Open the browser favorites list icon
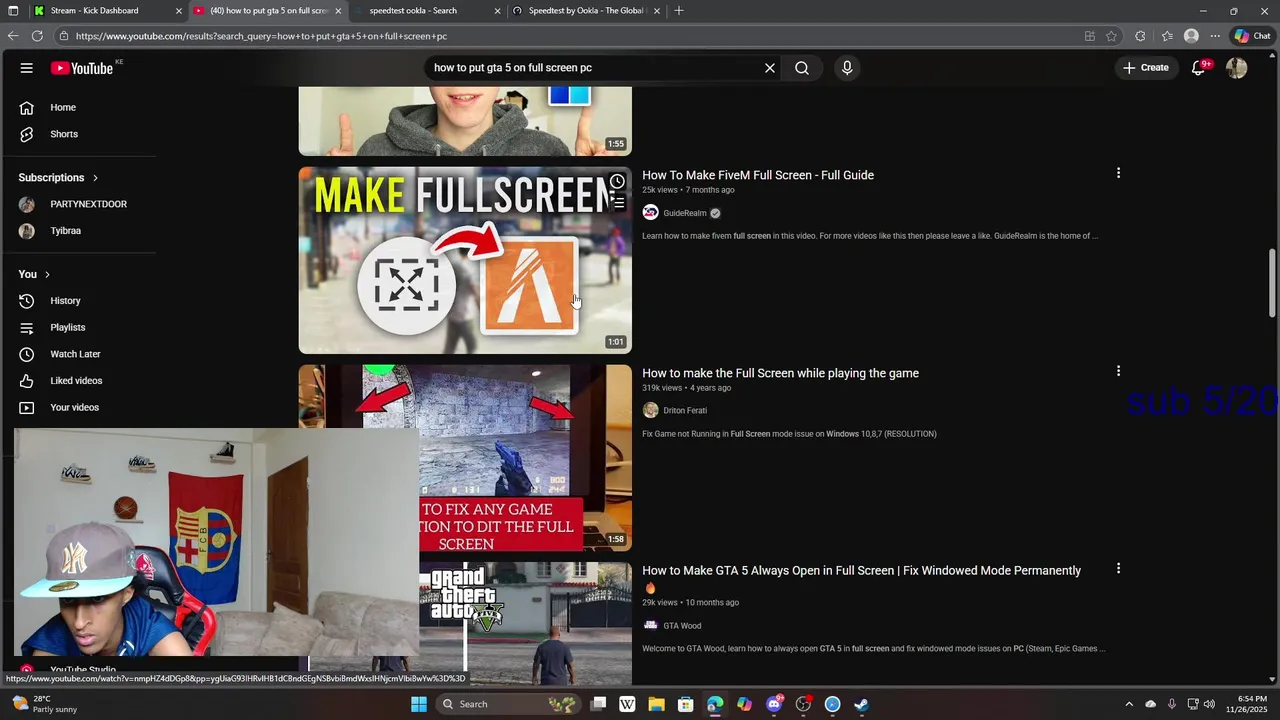This screenshot has width=1280, height=720. coord(1167,36)
